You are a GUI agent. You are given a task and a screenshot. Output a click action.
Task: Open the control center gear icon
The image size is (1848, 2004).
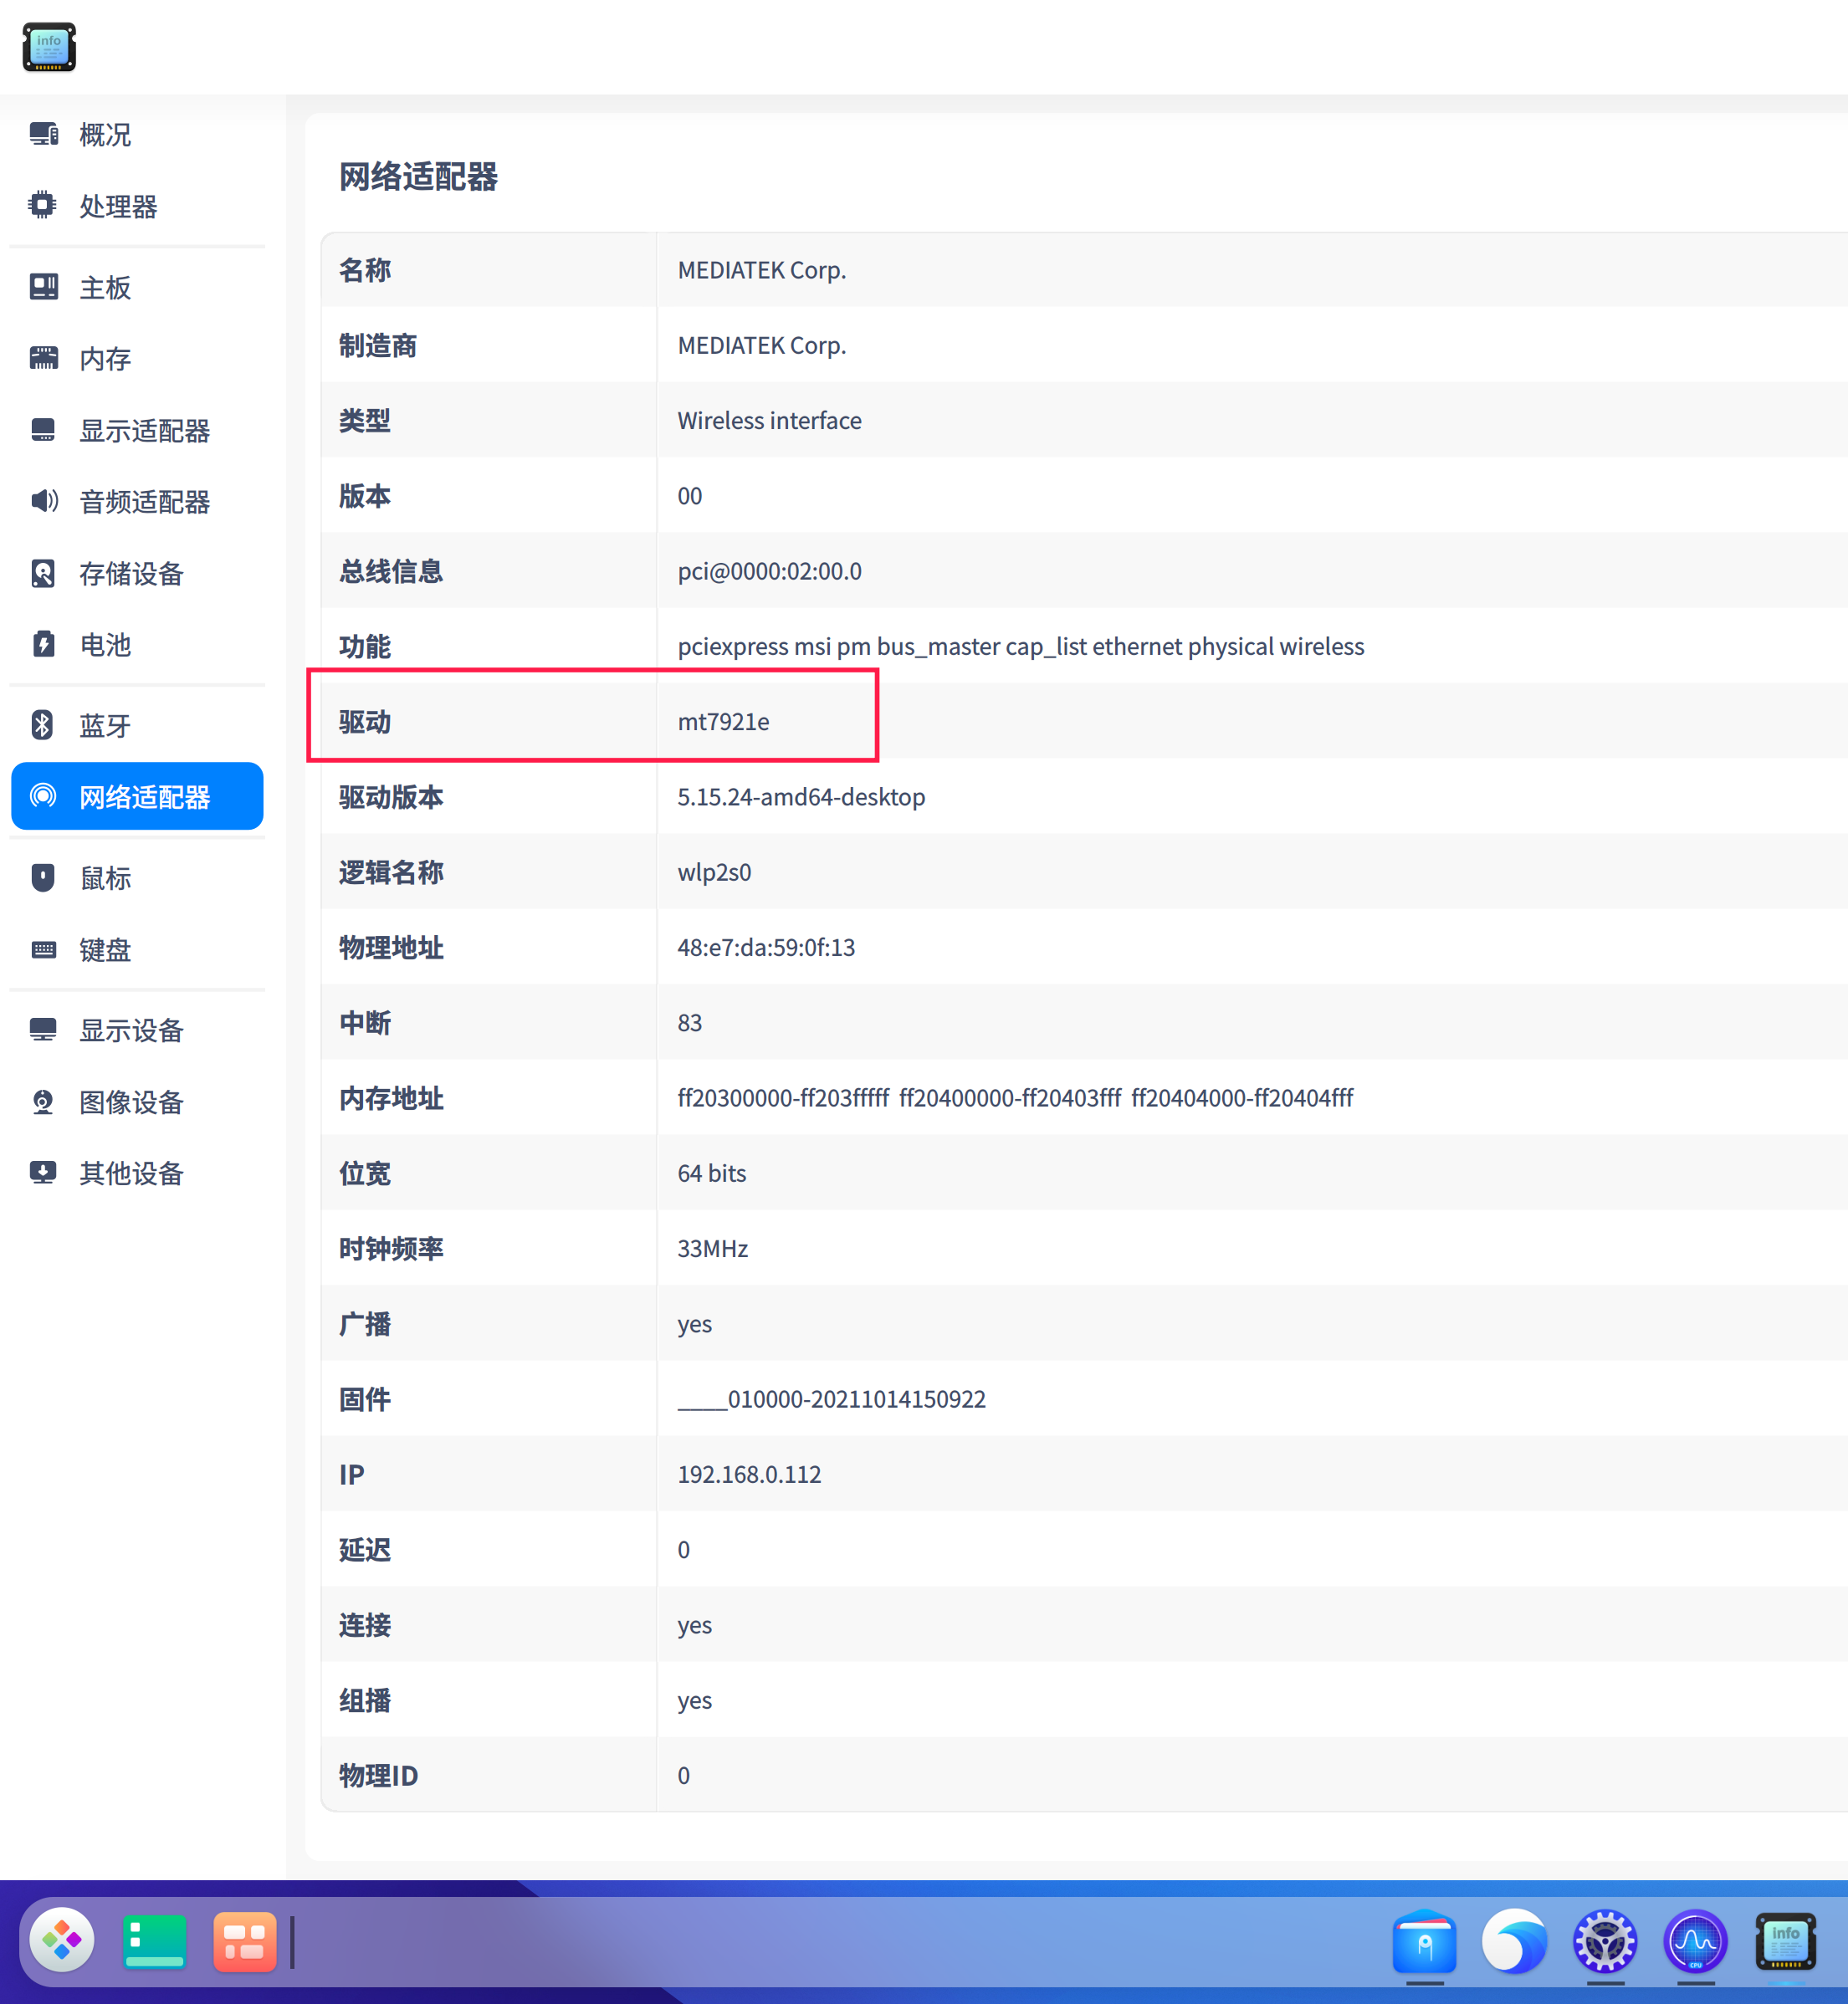click(1605, 1940)
